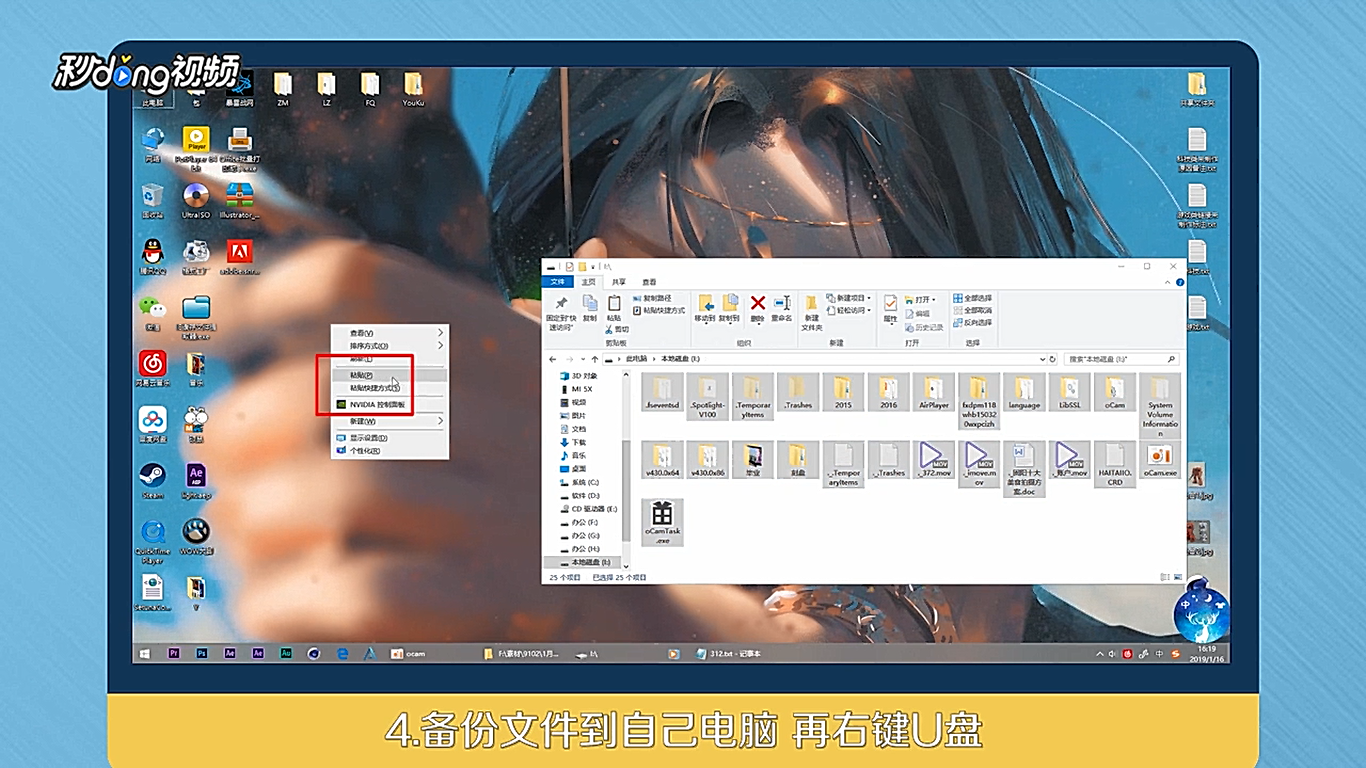Image resolution: width=1366 pixels, height=768 pixels.
Task: Expand the 查看(V) submenu arrow
Action: point(440,333)
